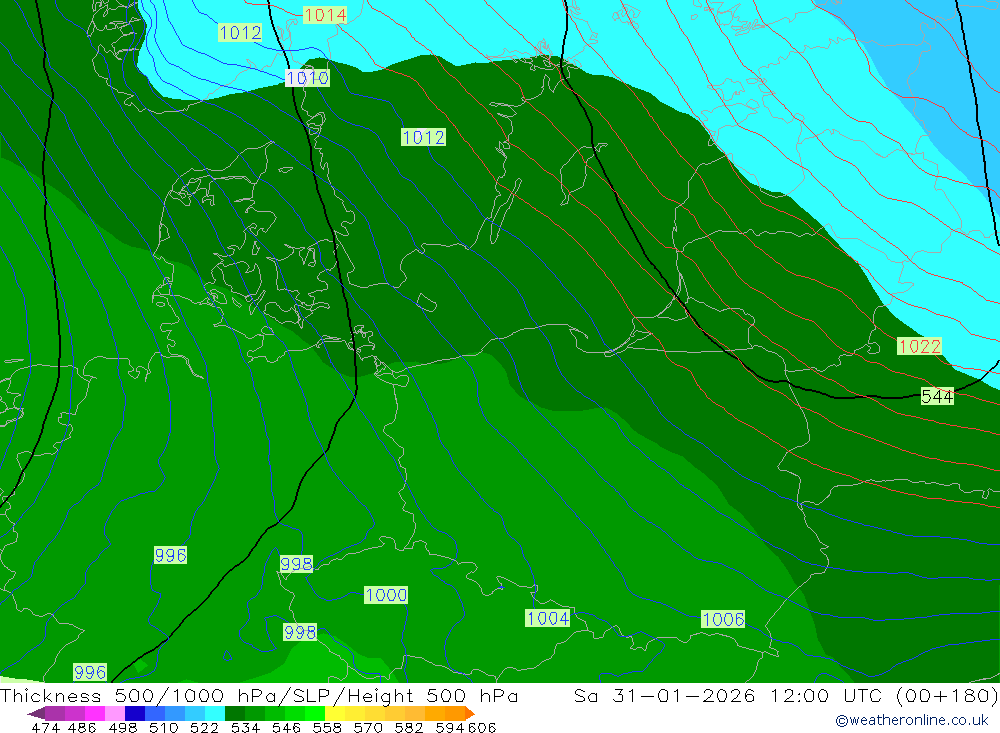
Task: Click the 510 legend value
Action: click(163, 727)
